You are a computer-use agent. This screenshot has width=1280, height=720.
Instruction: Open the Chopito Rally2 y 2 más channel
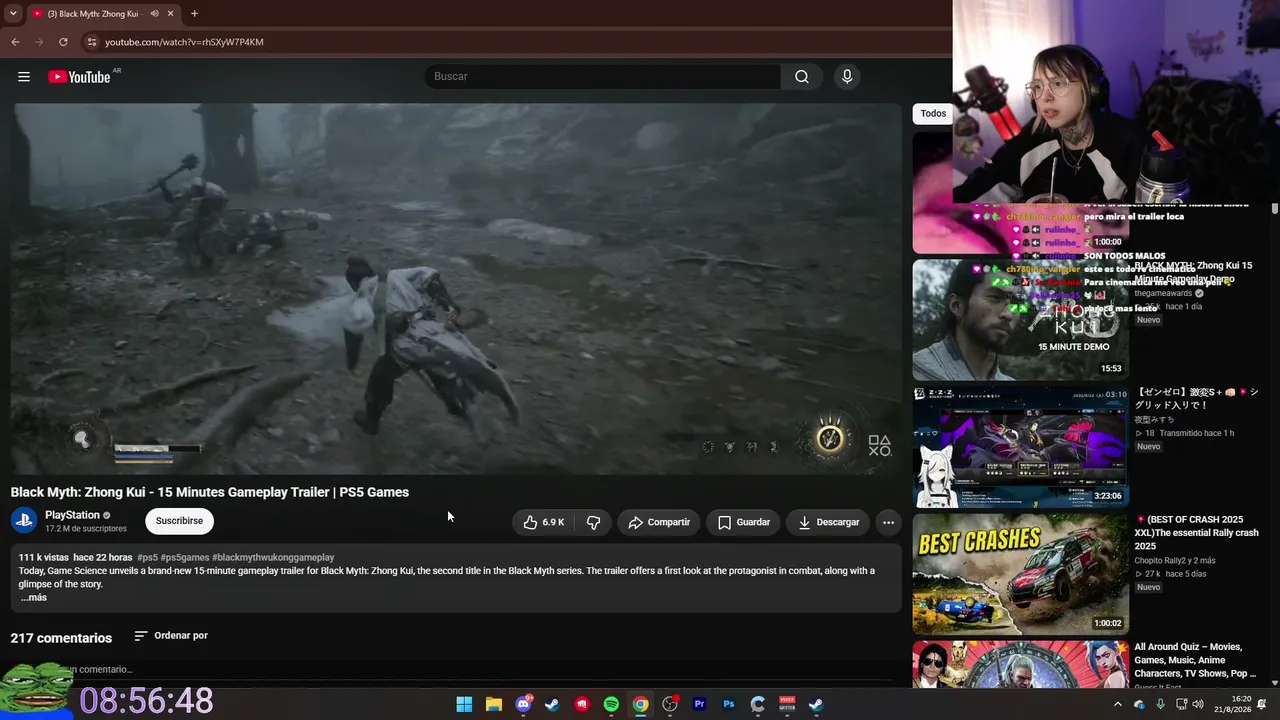pyautogui.click(x=1175, y=561)
